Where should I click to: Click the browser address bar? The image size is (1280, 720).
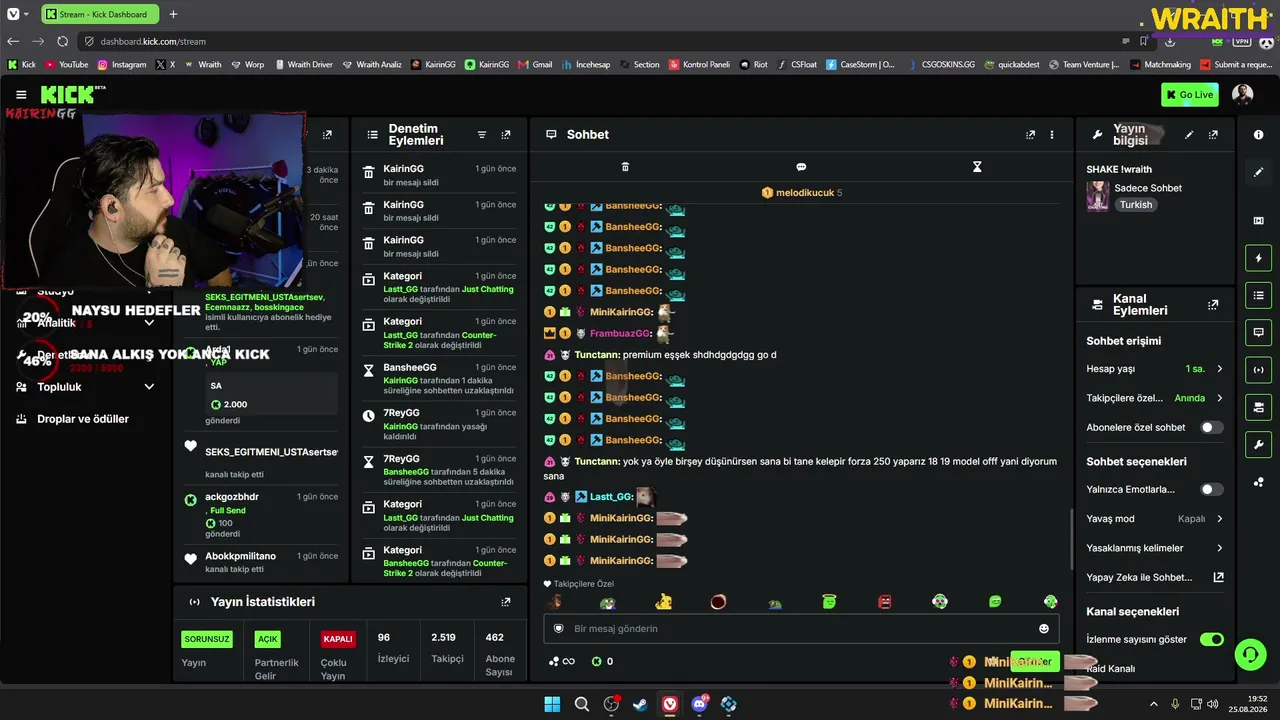point(600,41)
